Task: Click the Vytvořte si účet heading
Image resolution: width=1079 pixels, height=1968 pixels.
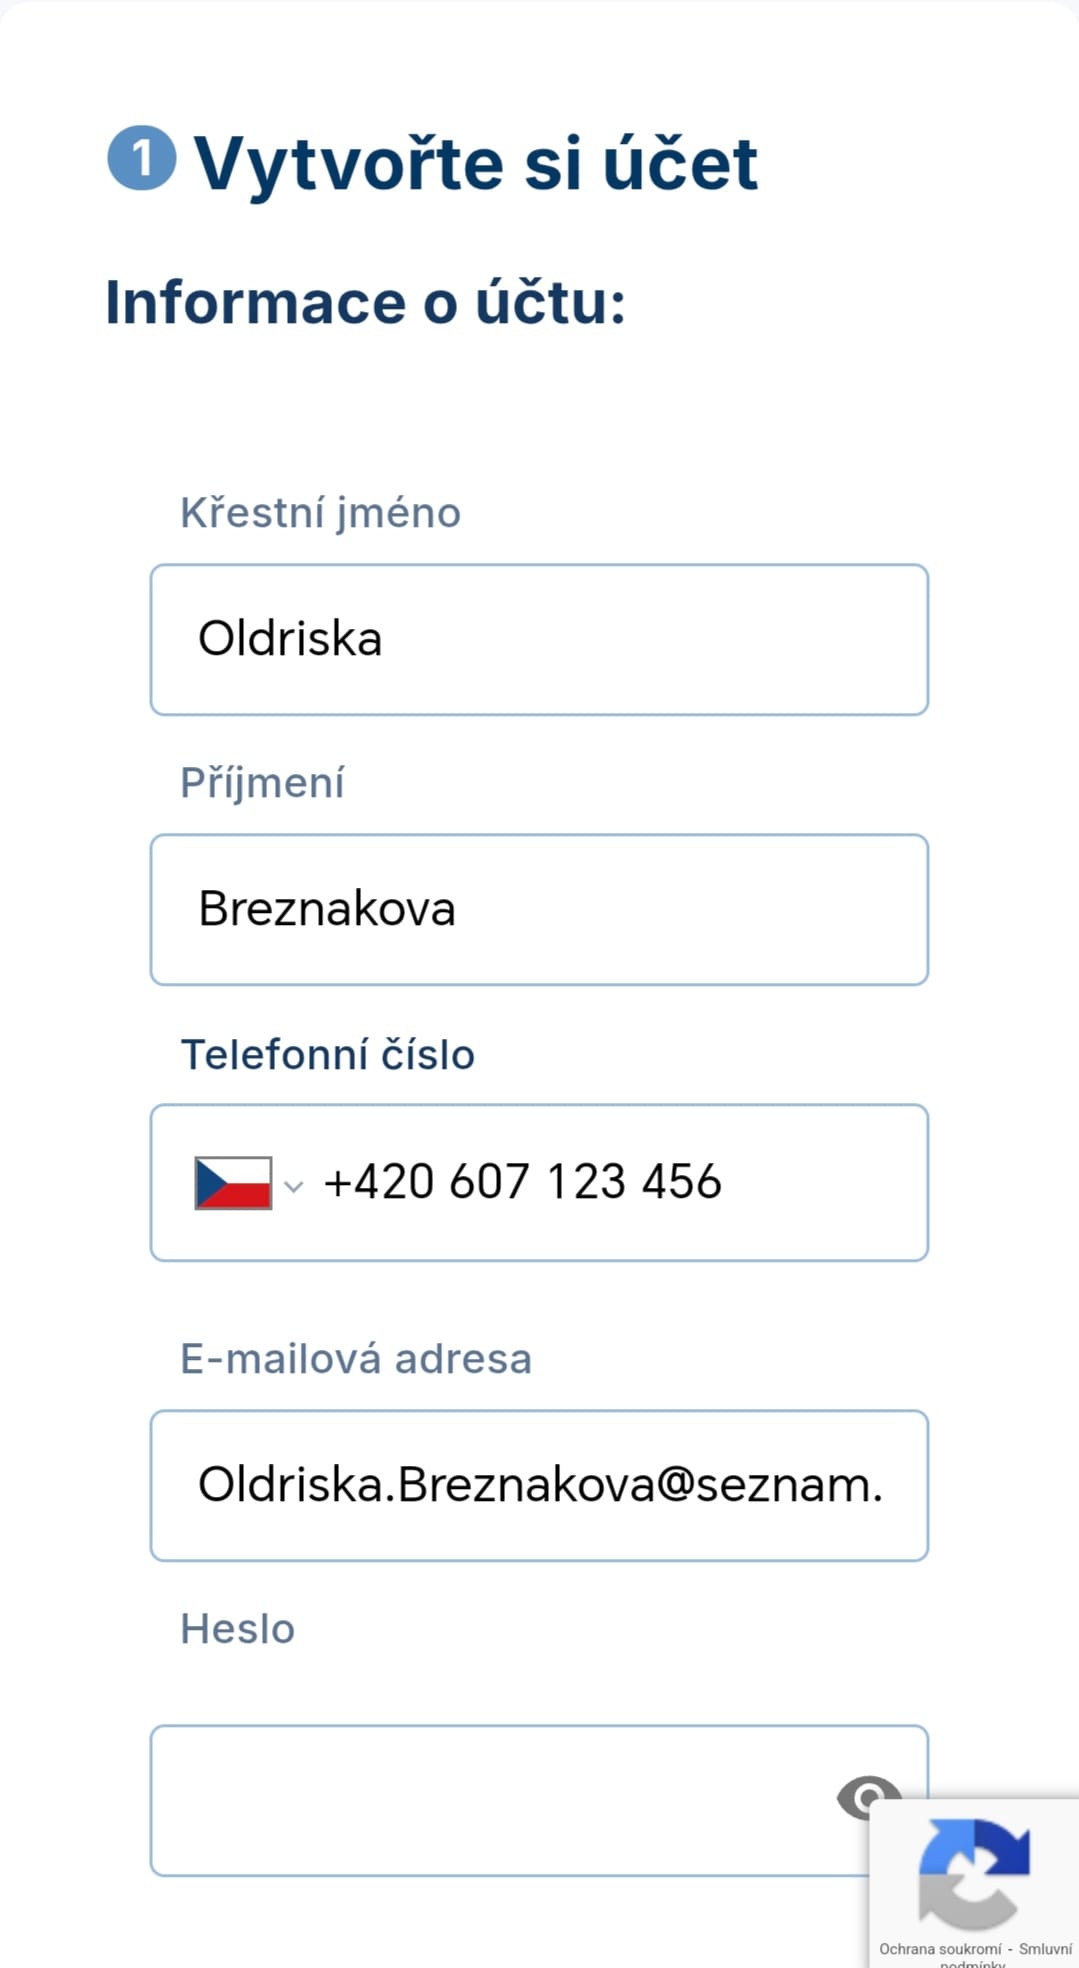Action: [x=476, y=164]
